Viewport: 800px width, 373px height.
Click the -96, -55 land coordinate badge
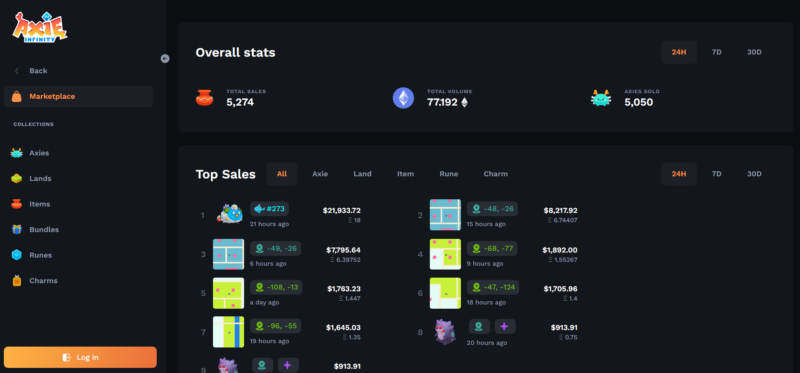(276, 326)
